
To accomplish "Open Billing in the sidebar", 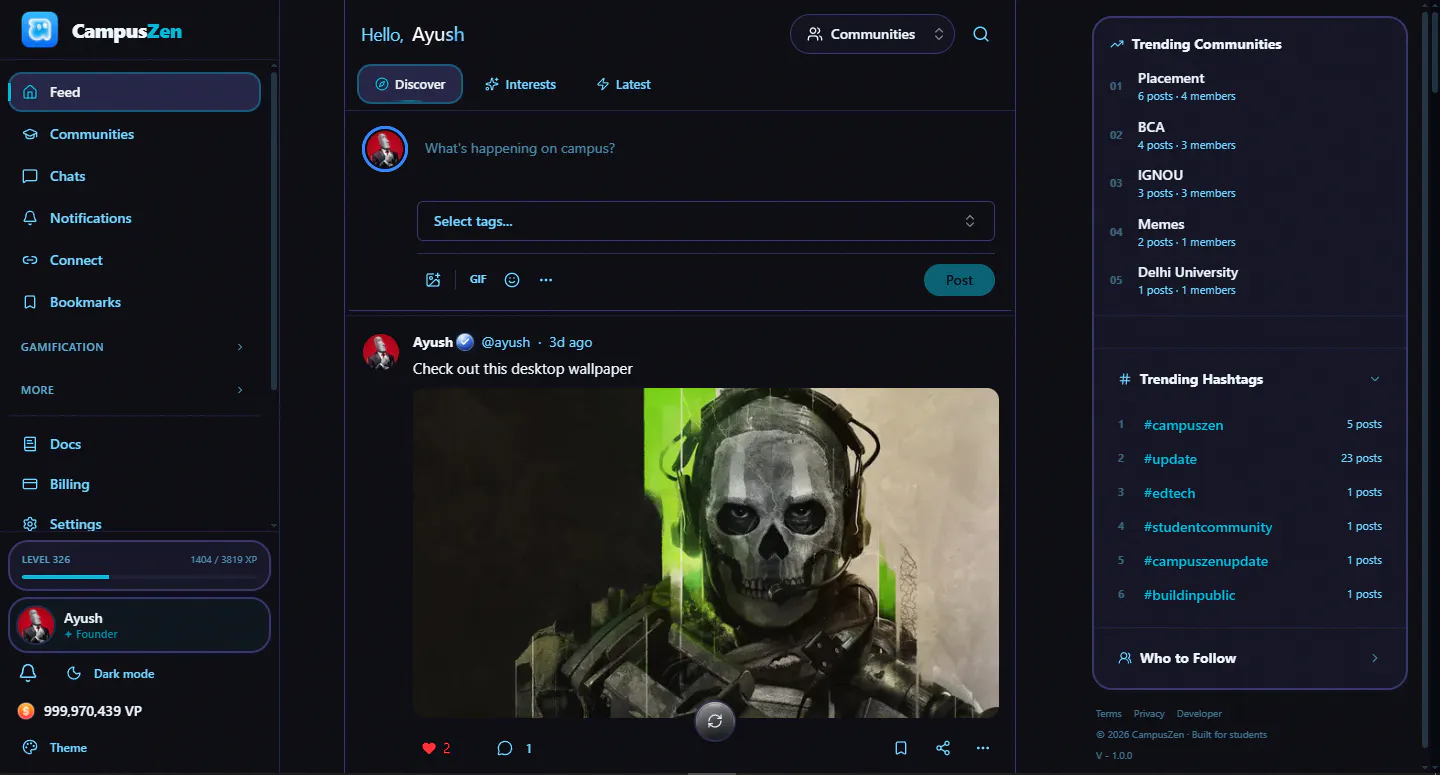I will point(134,484).
